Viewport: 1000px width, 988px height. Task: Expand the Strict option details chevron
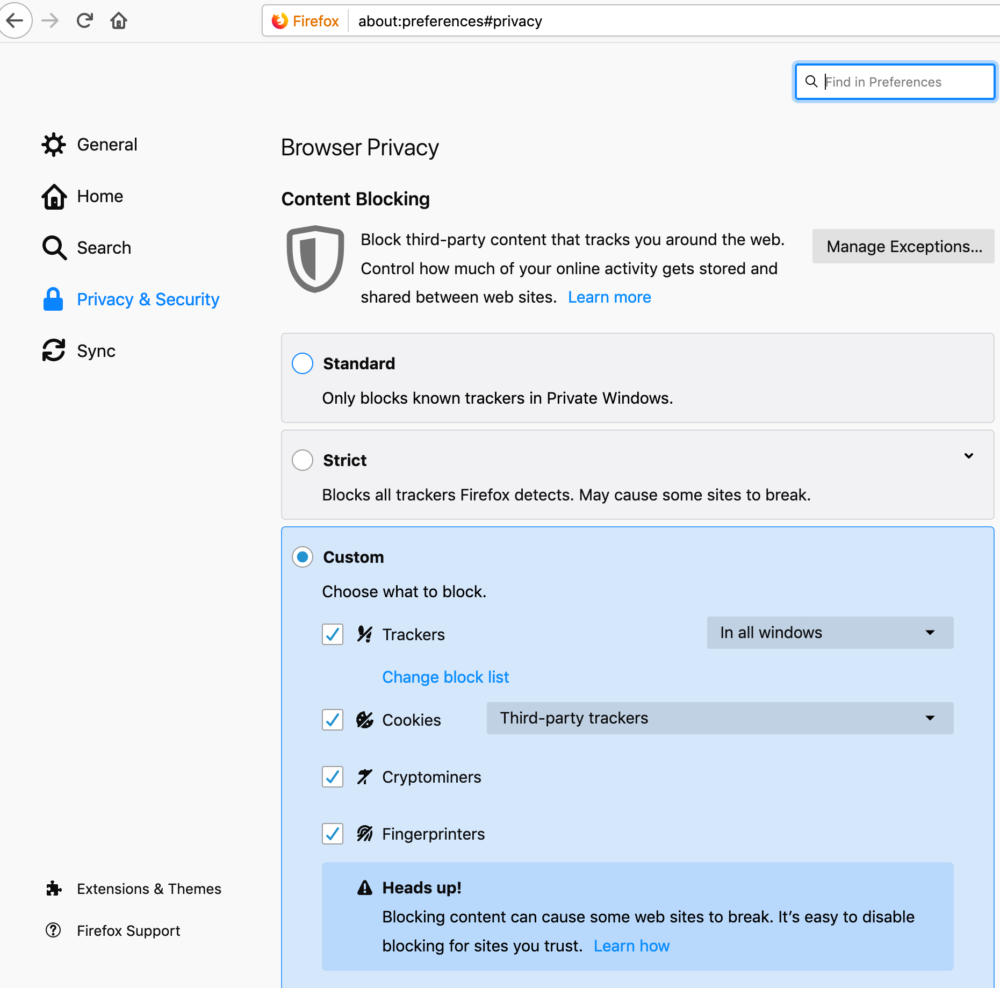pyautogui.click(x=968, y=457)
